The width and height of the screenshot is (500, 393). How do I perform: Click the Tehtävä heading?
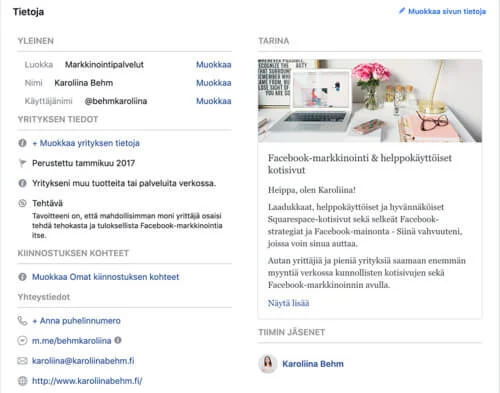(47, 203)
